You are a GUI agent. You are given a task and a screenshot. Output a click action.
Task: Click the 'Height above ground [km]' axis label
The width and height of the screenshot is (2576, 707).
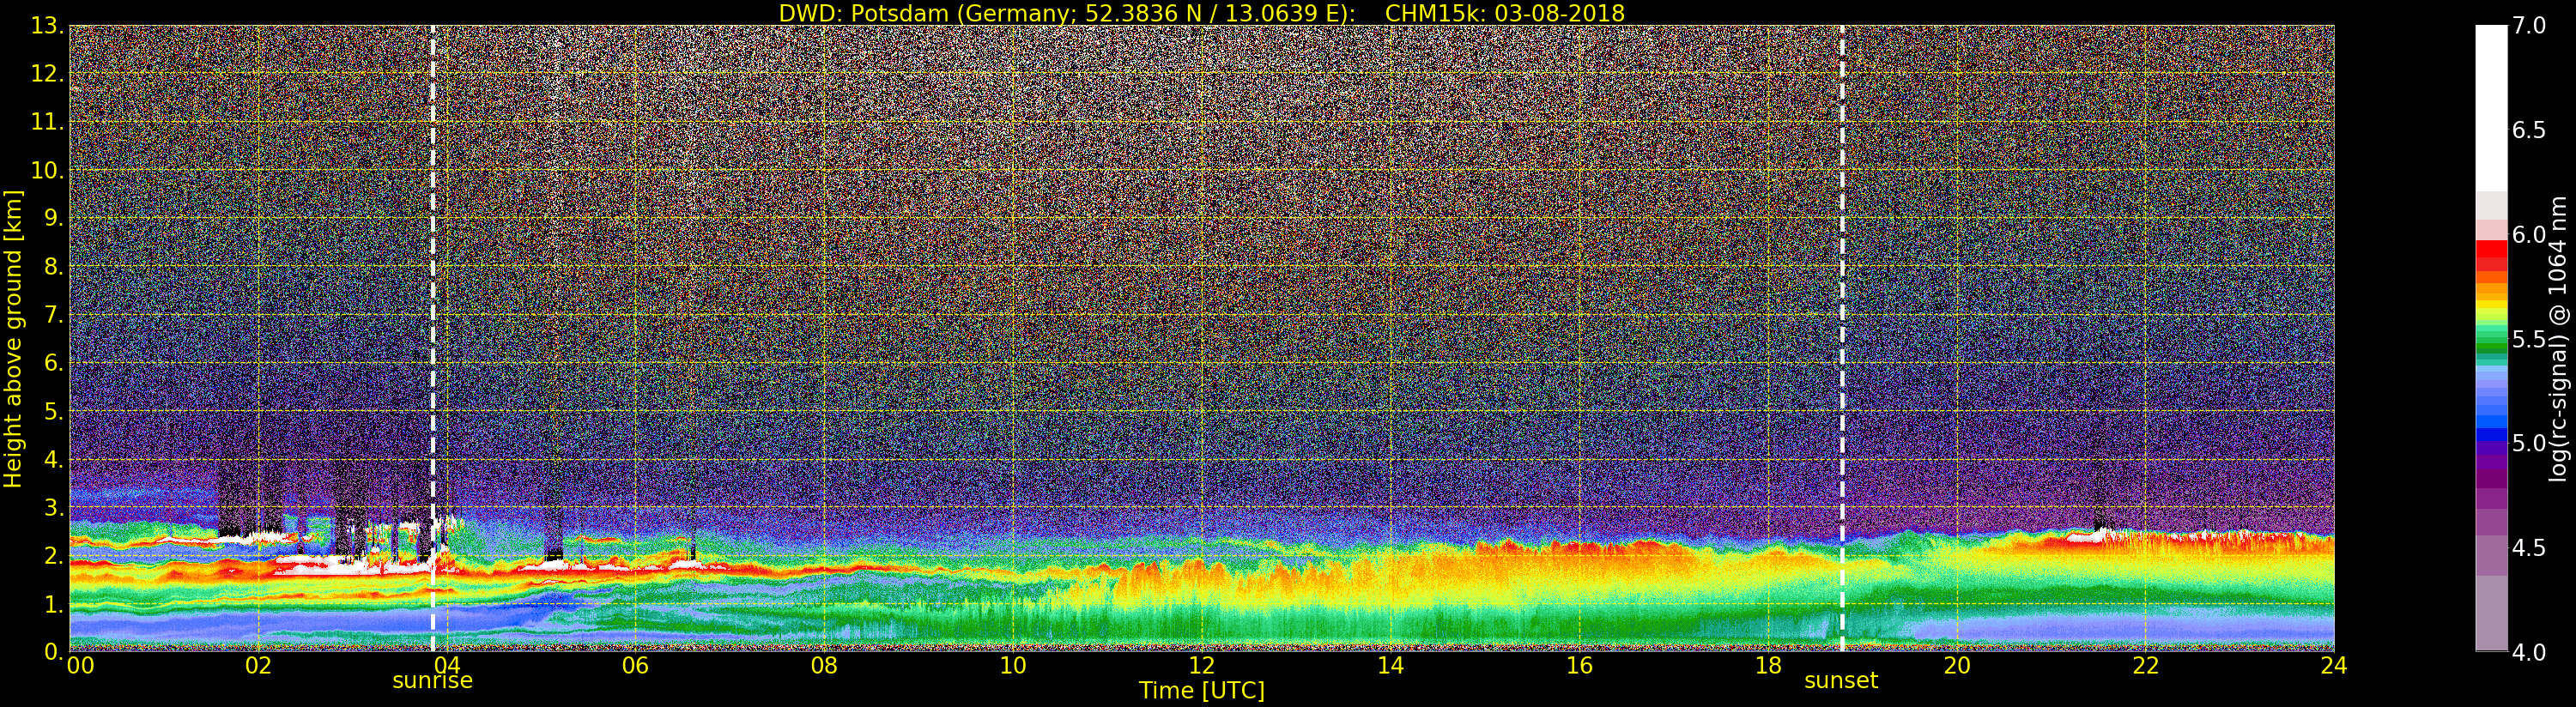(13, 338)
